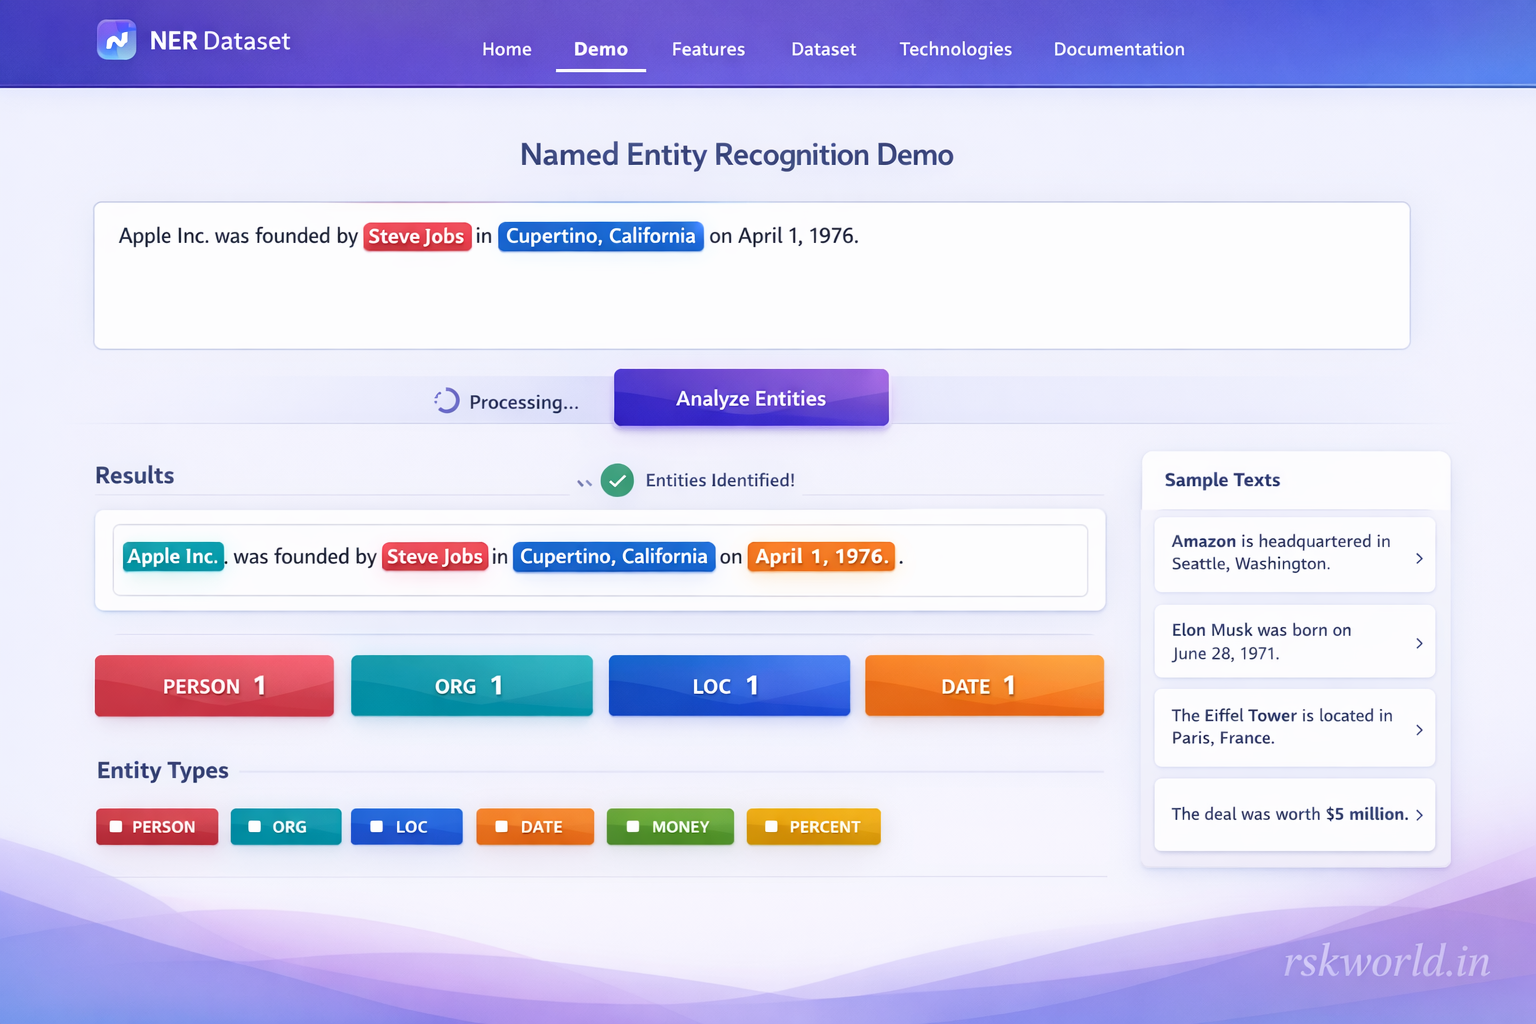
Task: Expand the Elon Musk sample text
Action: point(1294,641)
